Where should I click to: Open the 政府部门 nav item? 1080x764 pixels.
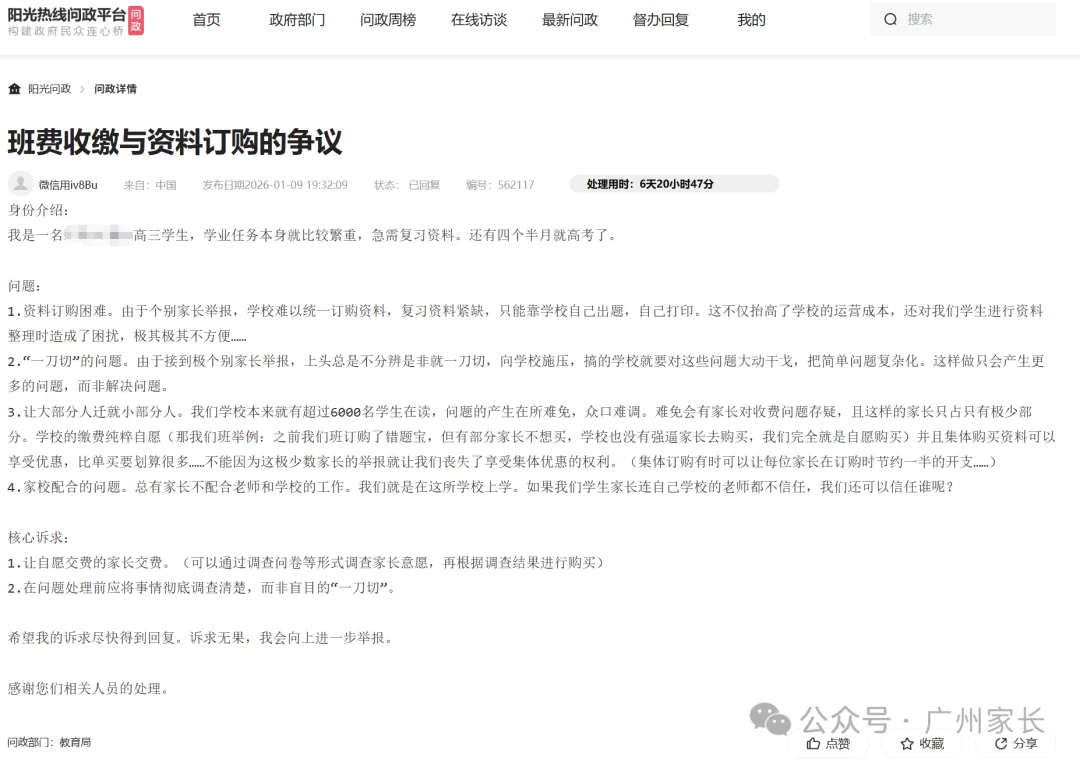(297, 20)
